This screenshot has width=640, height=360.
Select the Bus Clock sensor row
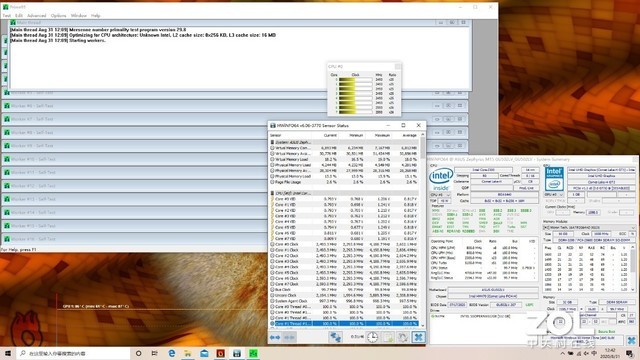[x=344, y=289]
